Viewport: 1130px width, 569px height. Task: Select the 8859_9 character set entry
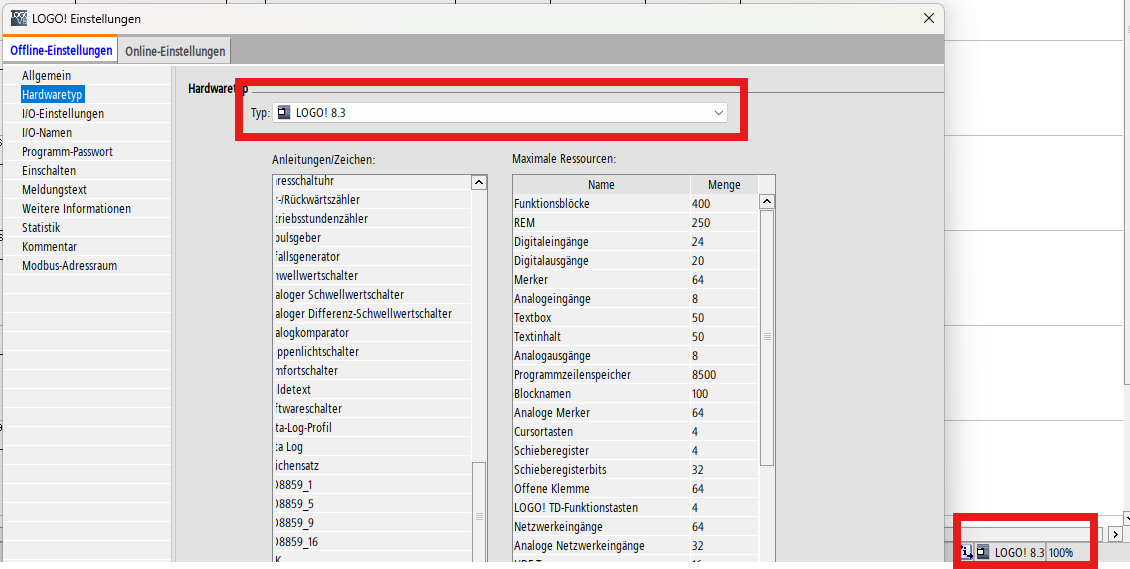372,523
